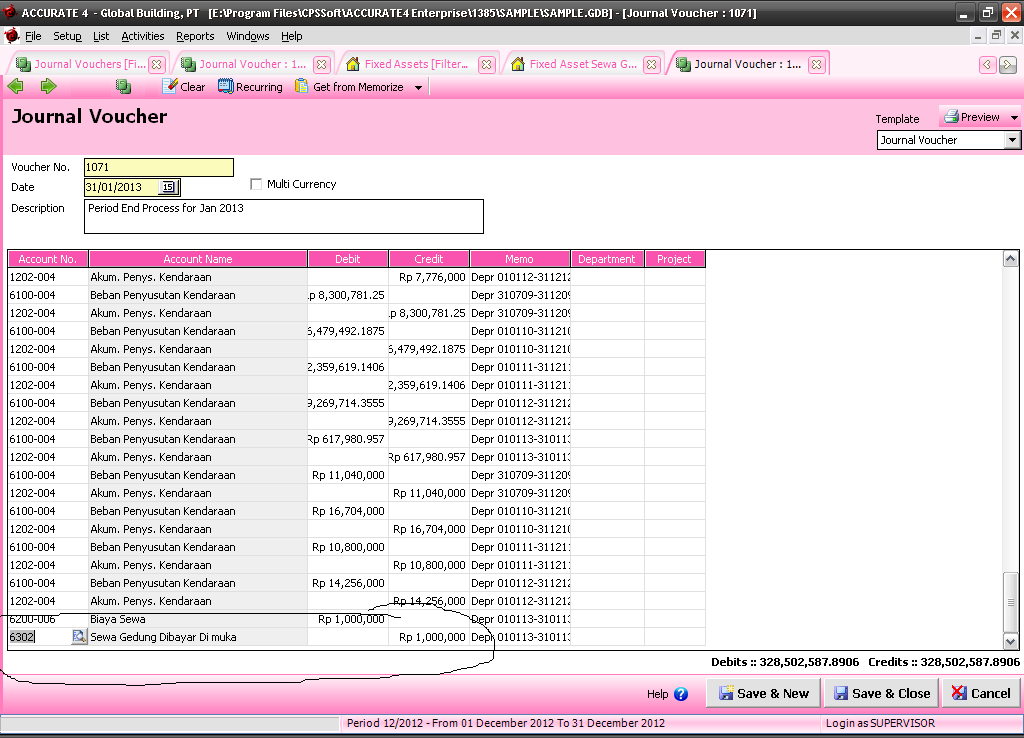Expand the Journal Voucher template dropdown
1024x738 pixels.
click(1012, 140)
